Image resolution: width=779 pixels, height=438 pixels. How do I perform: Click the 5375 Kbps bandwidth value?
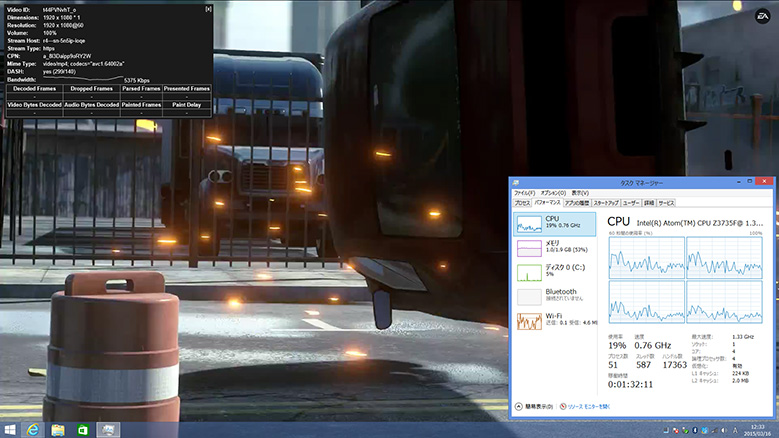point(137,80)
